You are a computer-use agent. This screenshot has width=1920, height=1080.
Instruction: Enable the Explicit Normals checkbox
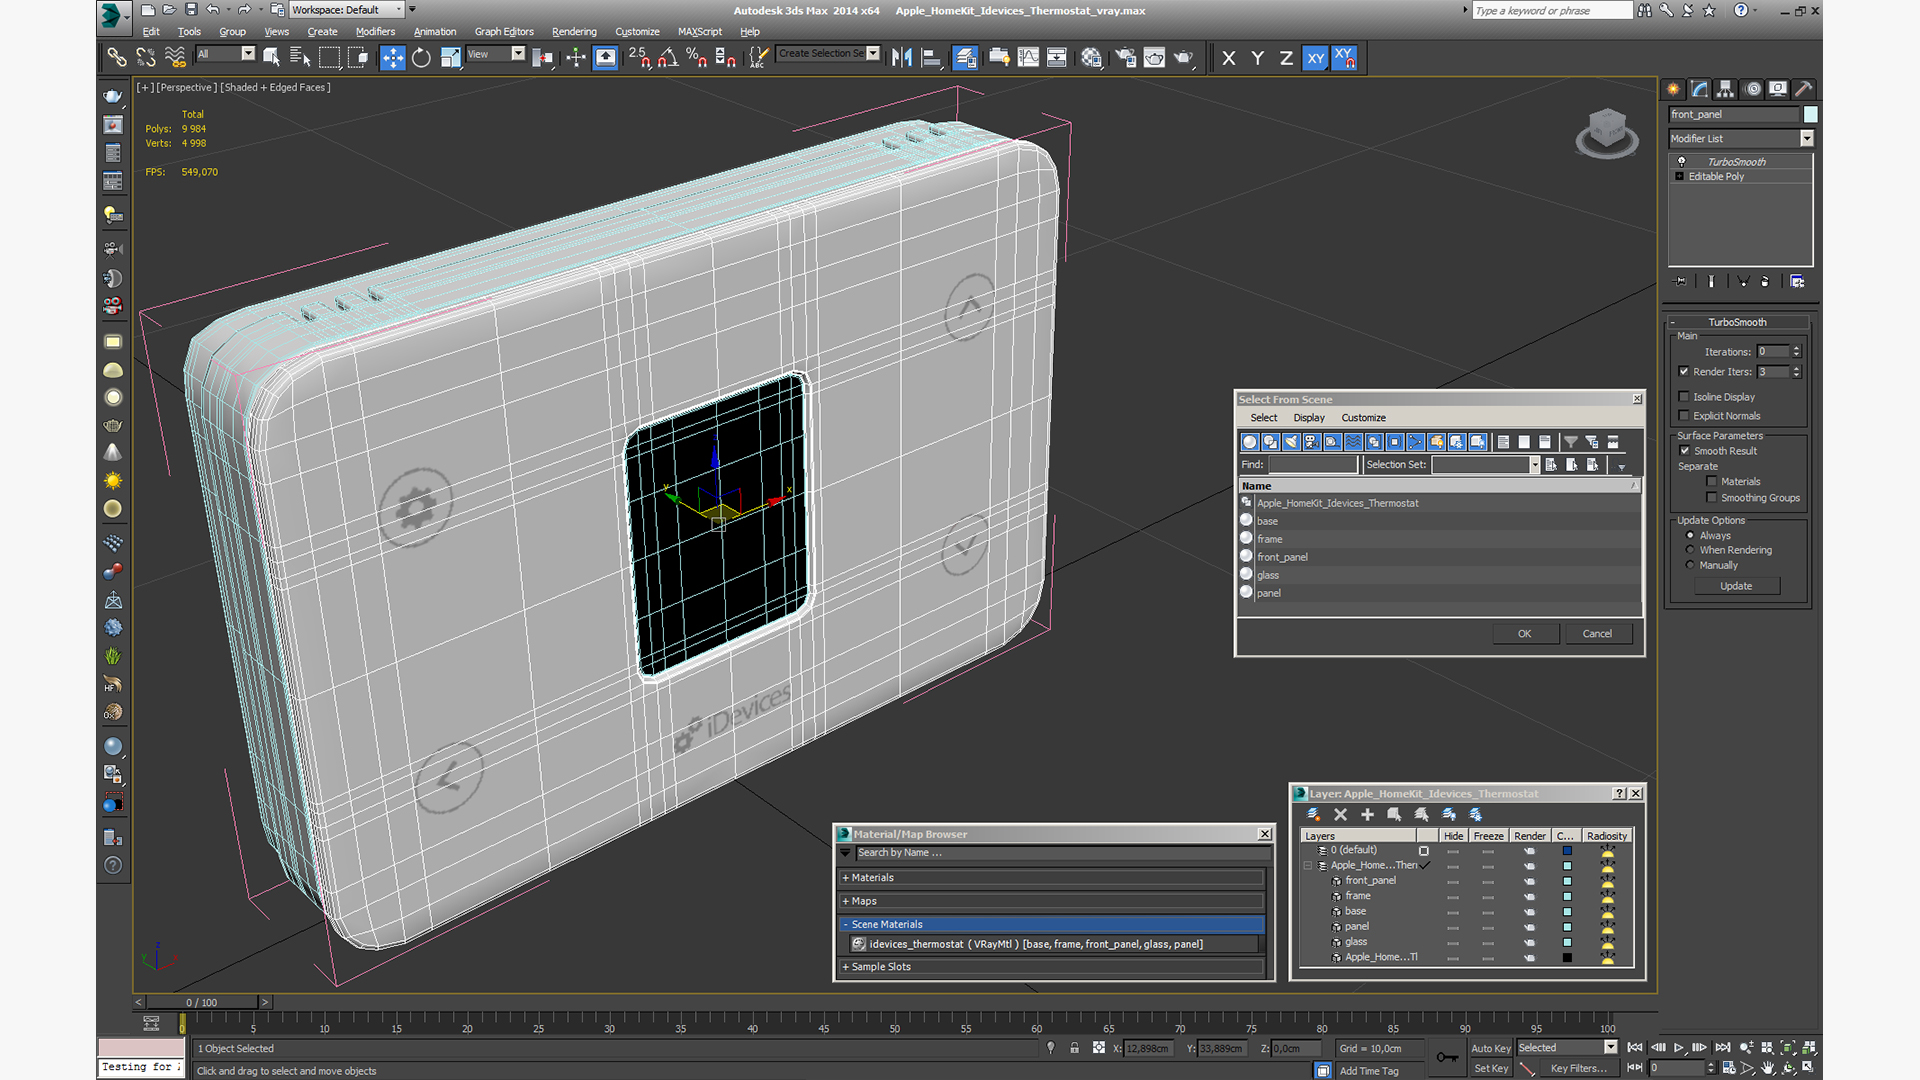tap(1684, 416)
